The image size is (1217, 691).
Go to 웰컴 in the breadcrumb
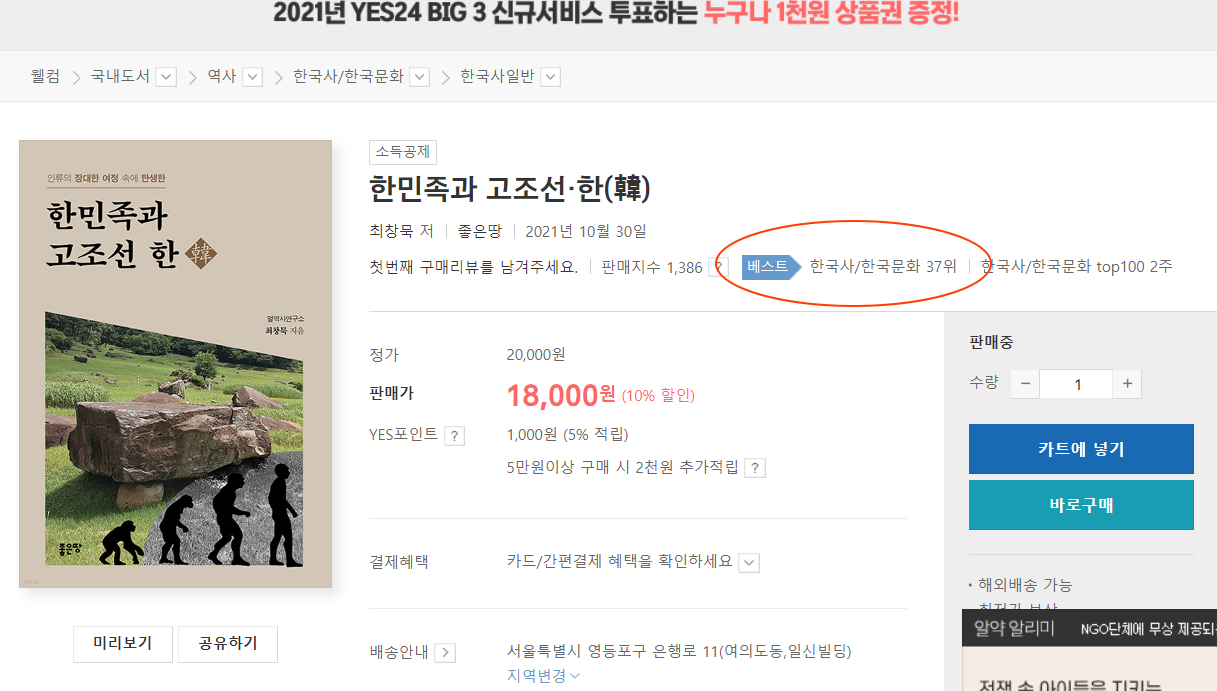point(45,76)
